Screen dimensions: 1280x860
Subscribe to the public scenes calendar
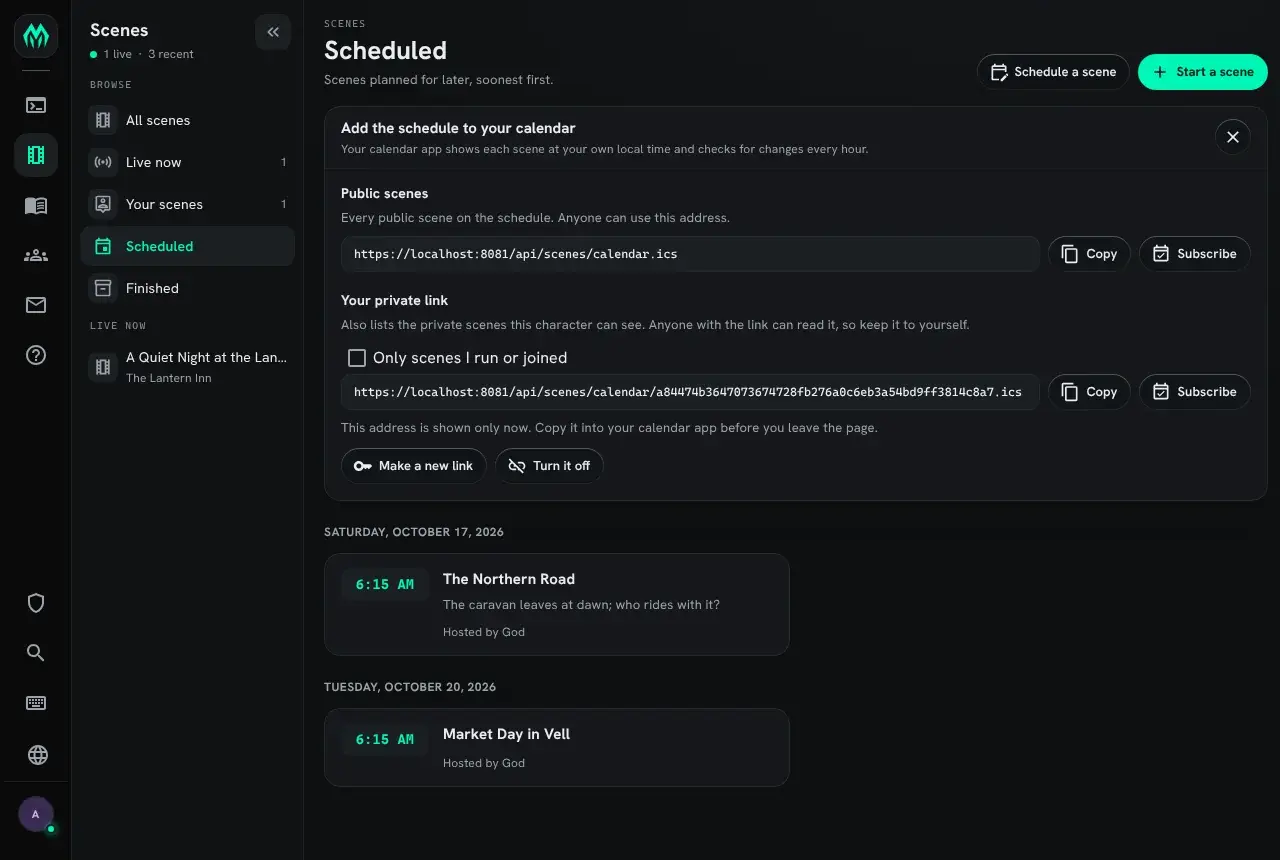[x=1195, y=254]
